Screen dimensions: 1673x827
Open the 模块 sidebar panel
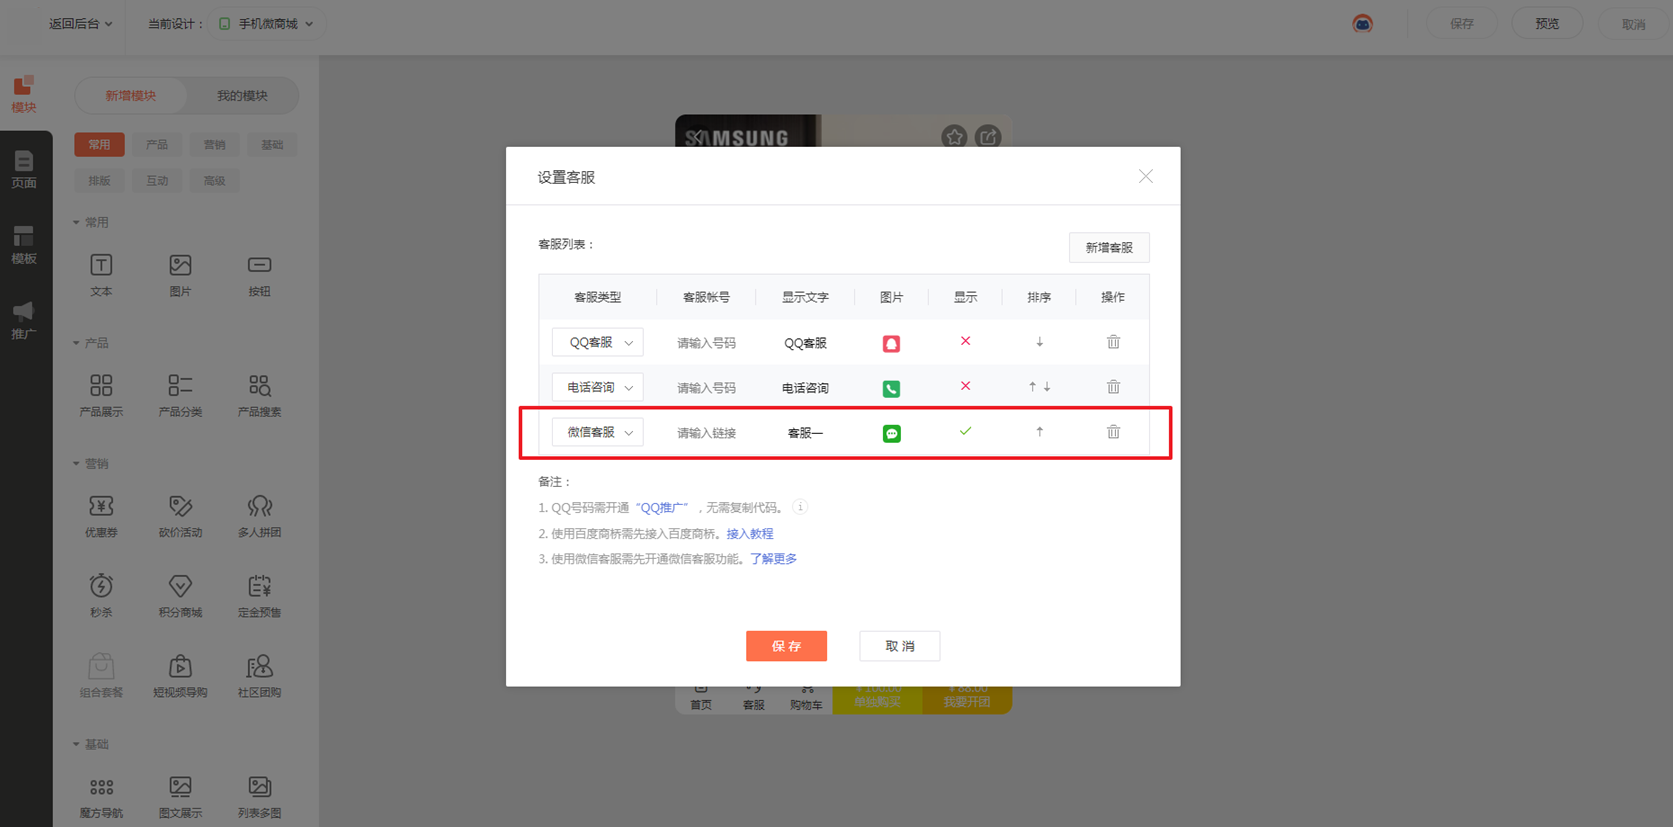click(24, 94)
